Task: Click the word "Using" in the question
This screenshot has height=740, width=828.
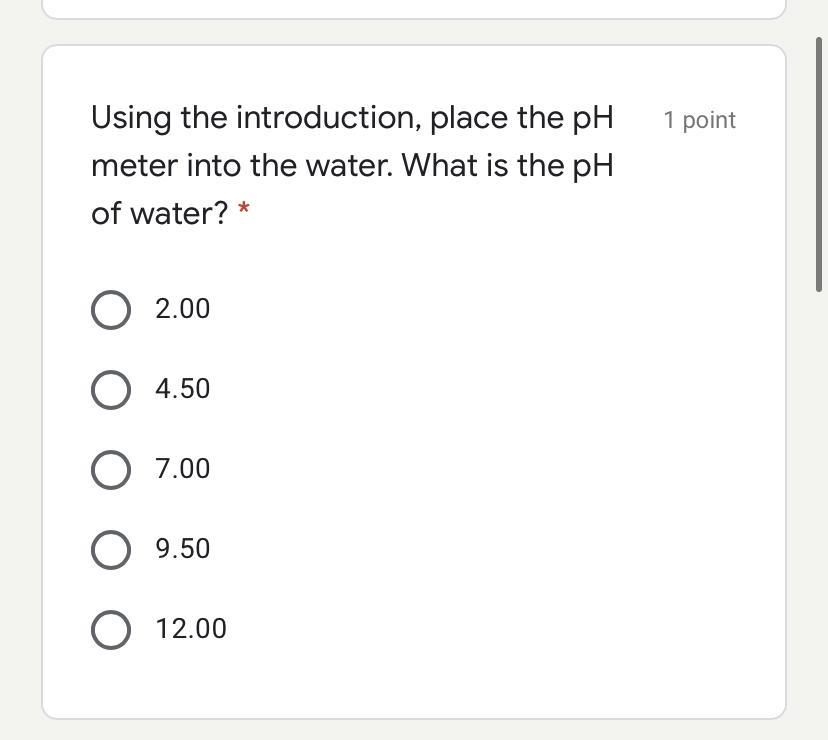Action: pos(131,119)
